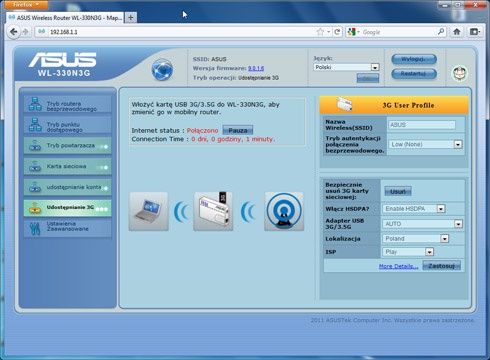Open the Firefox application menu button
490x360 pixels.
26,4
